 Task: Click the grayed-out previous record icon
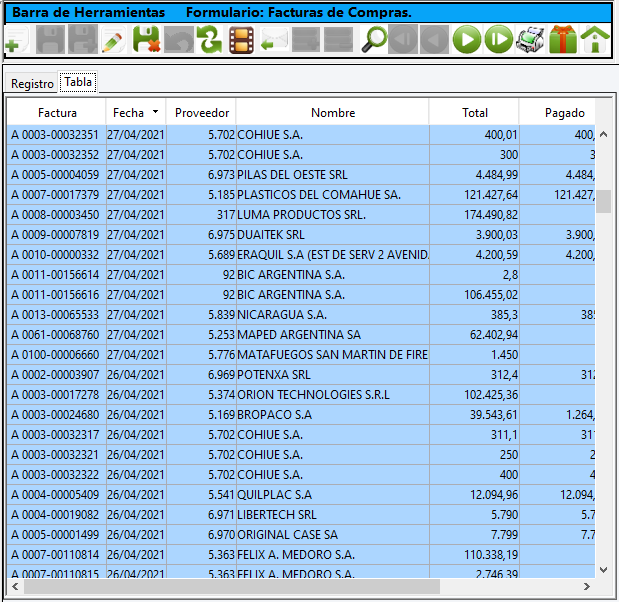[435, 39]
